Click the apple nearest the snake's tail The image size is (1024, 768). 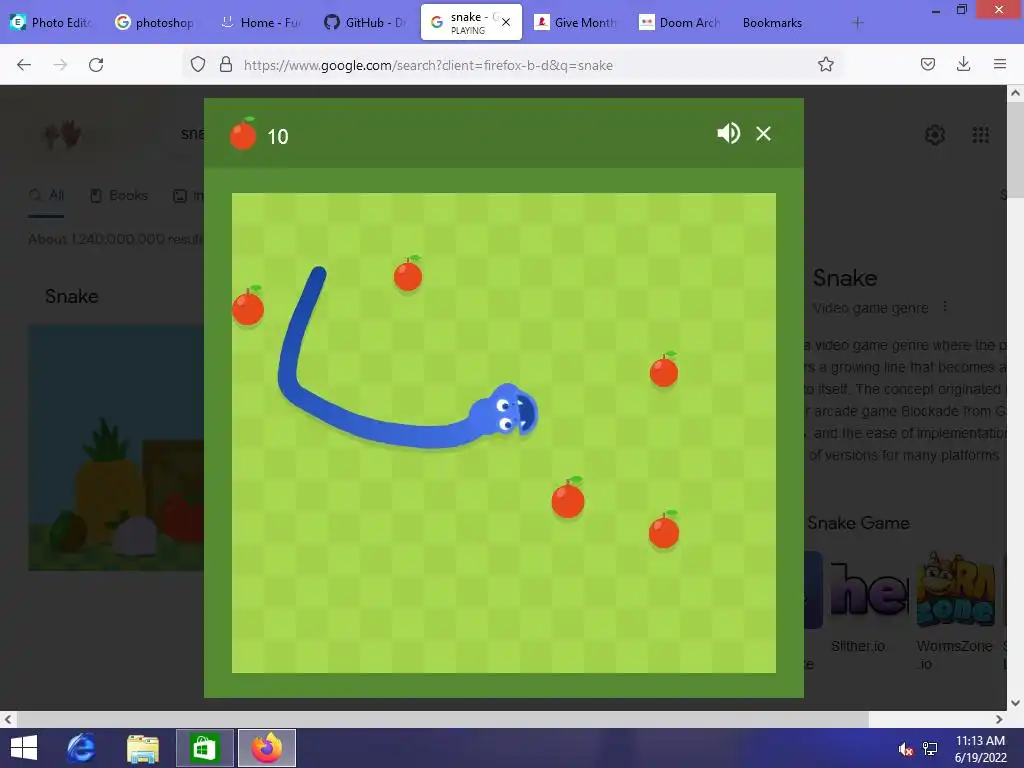(x=408, y=274)
